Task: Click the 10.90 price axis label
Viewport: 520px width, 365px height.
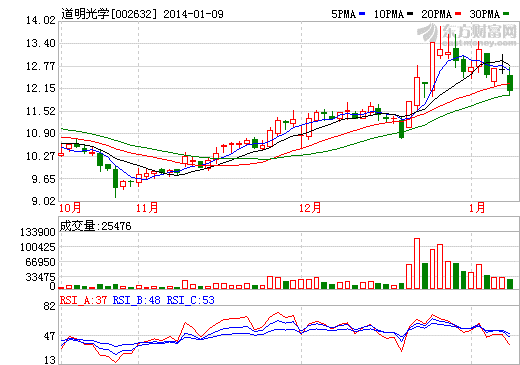Action: pos(41,133)
